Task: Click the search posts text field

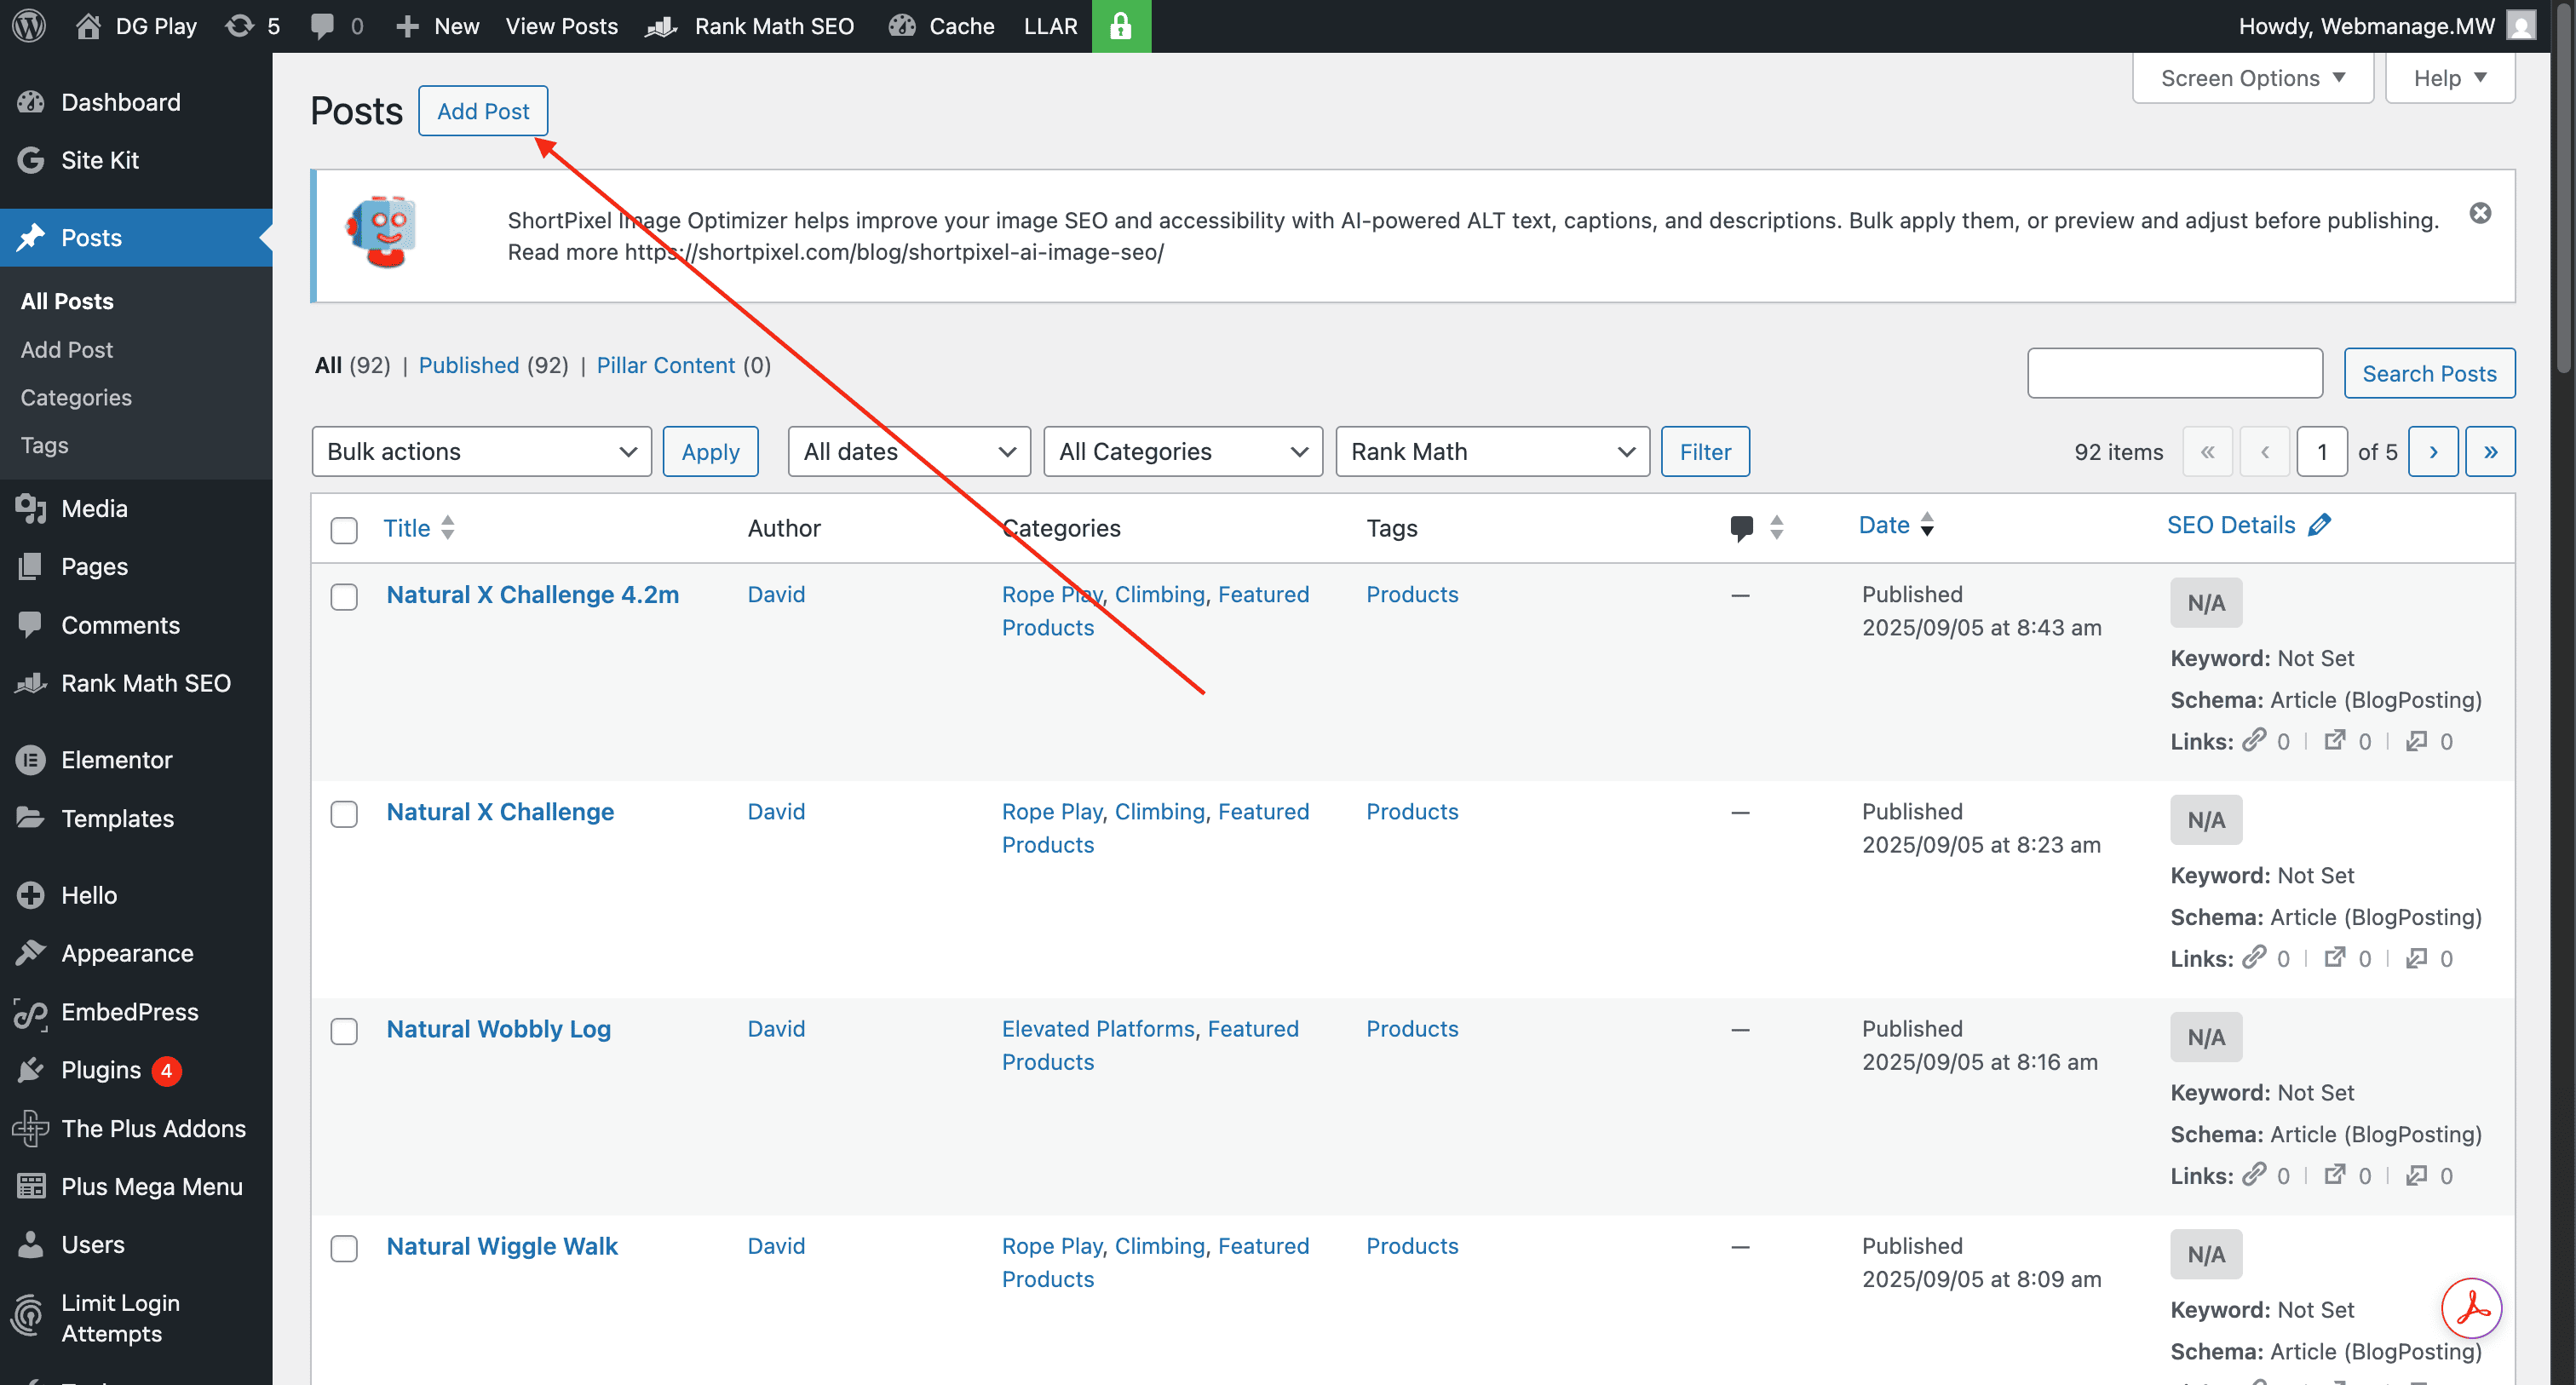Action: (2174, 373)
